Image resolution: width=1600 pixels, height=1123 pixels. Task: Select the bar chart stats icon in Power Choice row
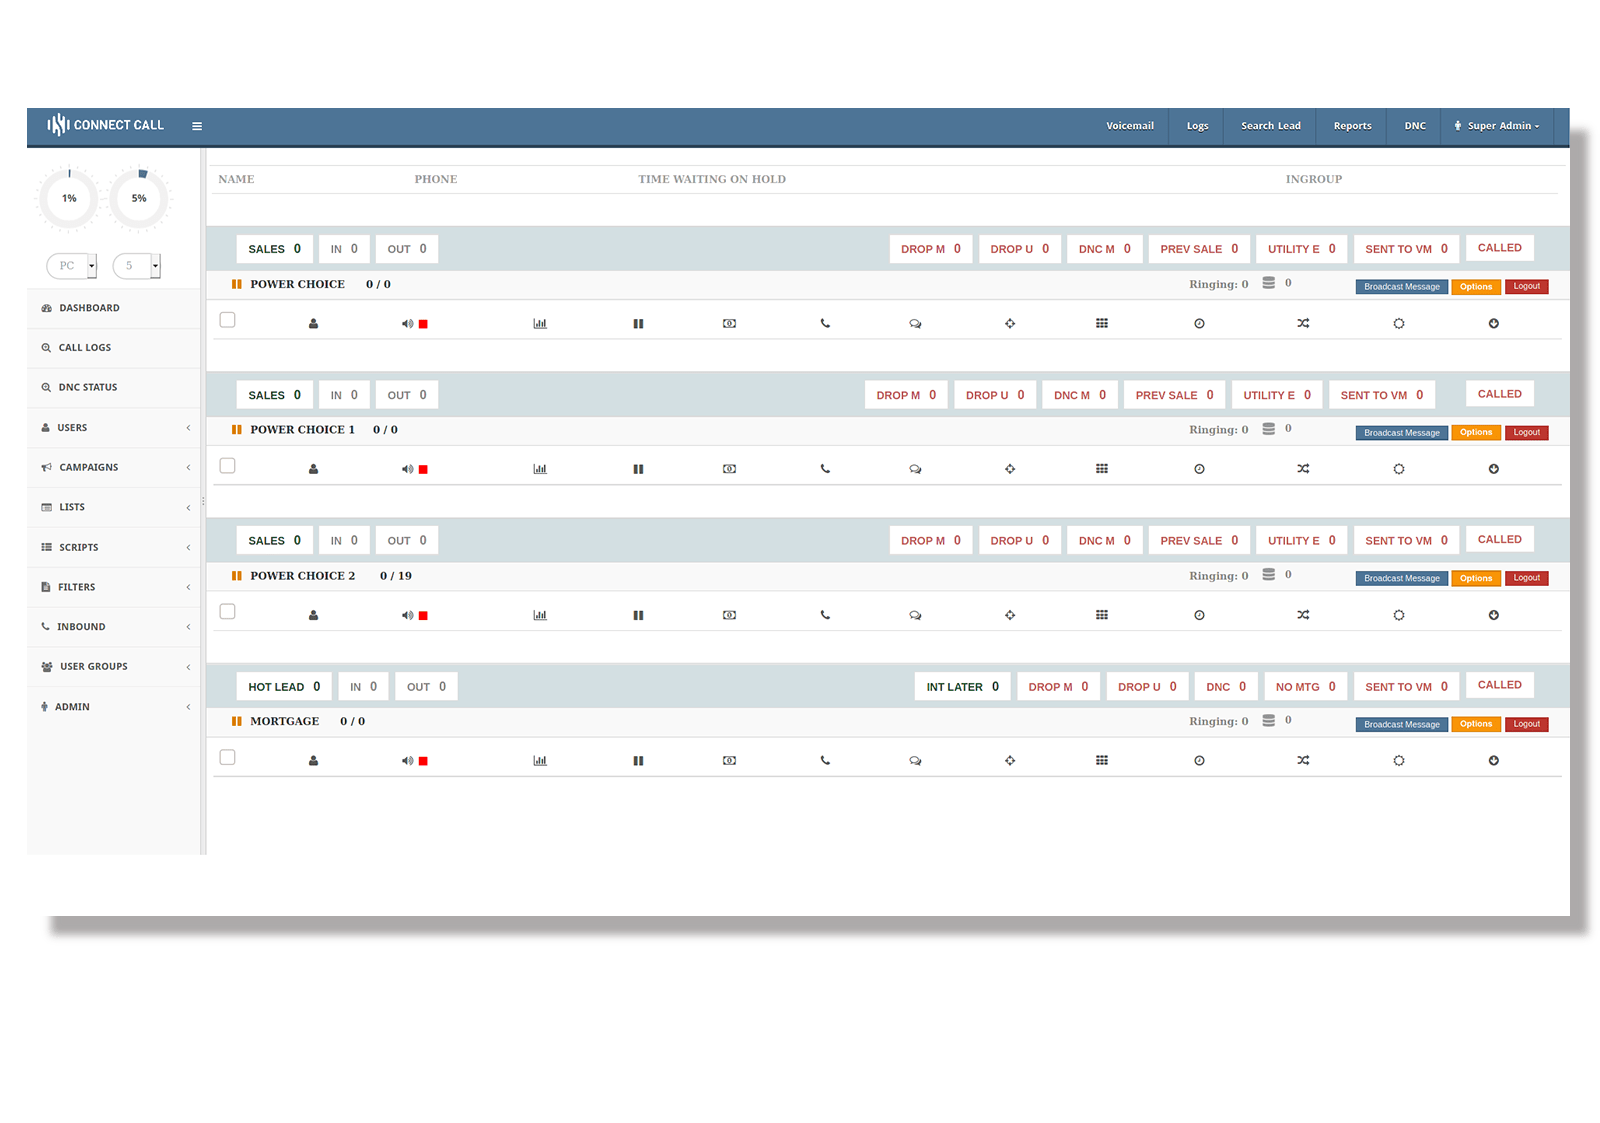click(540, 323)
